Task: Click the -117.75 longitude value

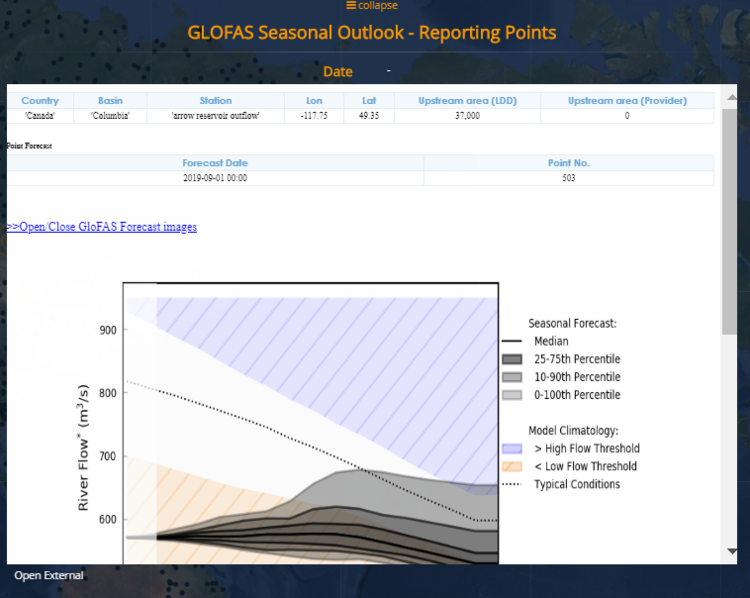Action: click(x=314, y=116)
